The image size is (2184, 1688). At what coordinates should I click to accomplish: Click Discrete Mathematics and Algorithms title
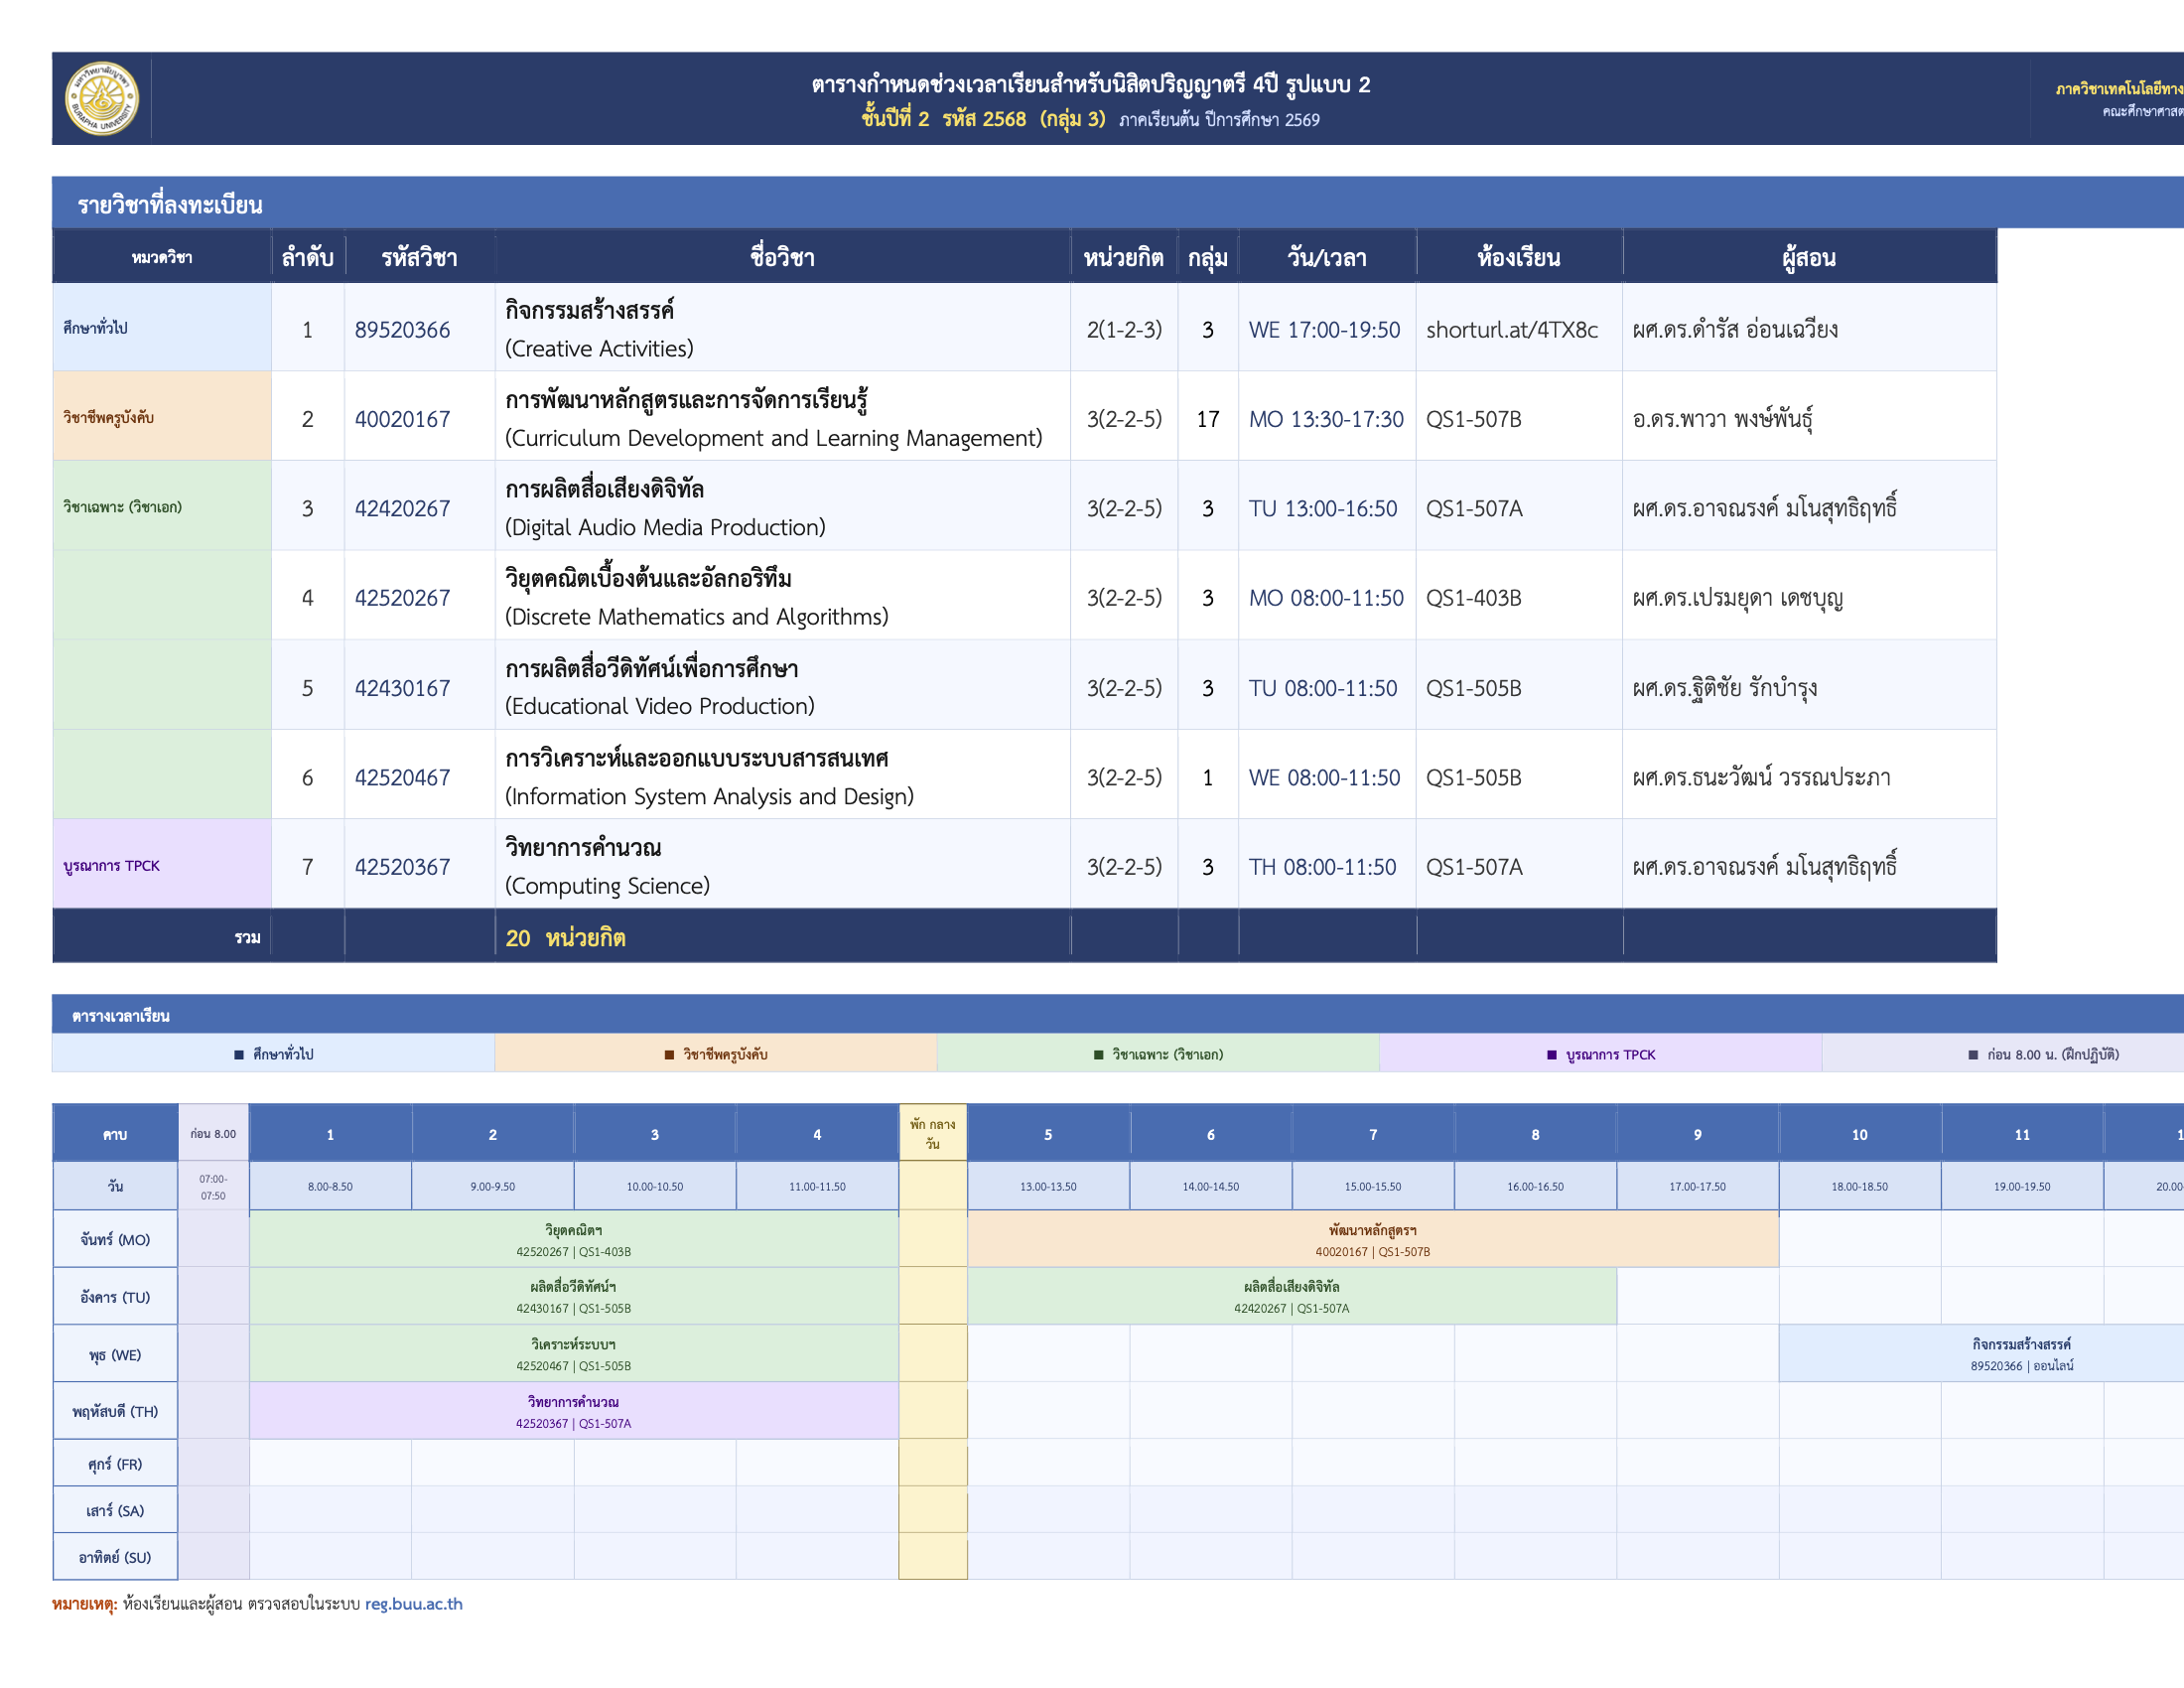pyautogui.click(x=696, y=616)
